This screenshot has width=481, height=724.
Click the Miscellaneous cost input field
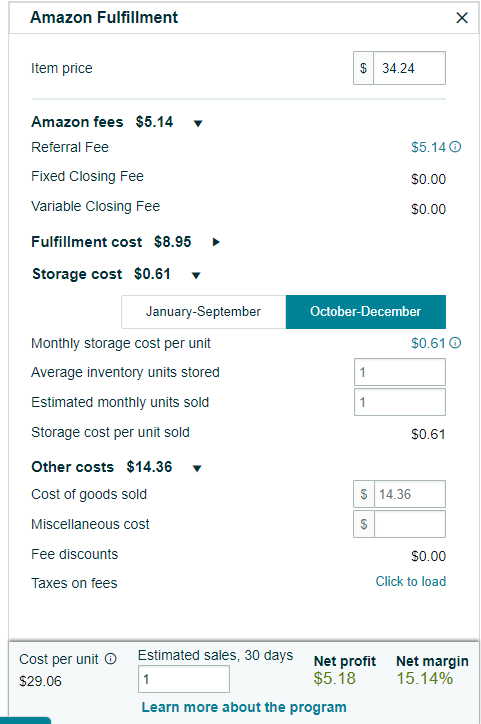tap(410, 524)
